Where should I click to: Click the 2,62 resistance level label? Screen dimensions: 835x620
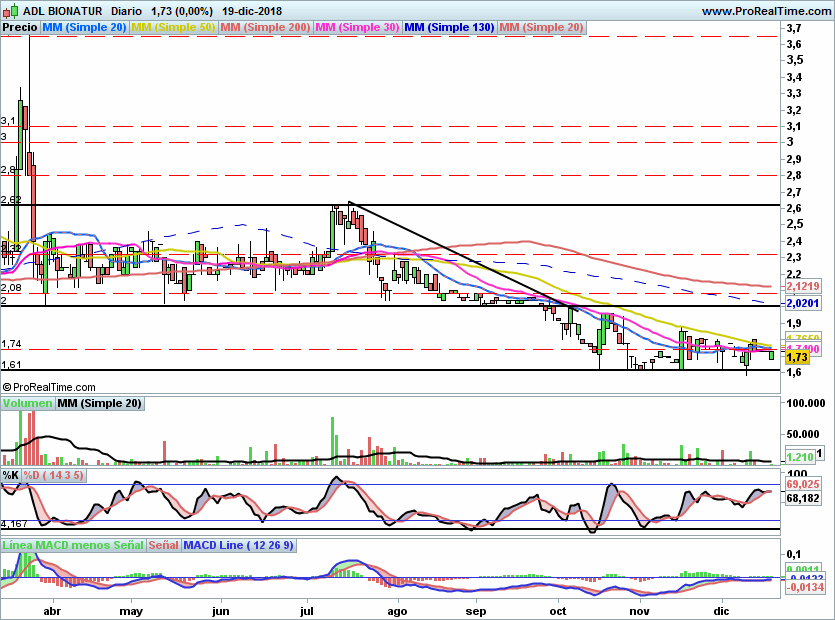coord(11,199)
